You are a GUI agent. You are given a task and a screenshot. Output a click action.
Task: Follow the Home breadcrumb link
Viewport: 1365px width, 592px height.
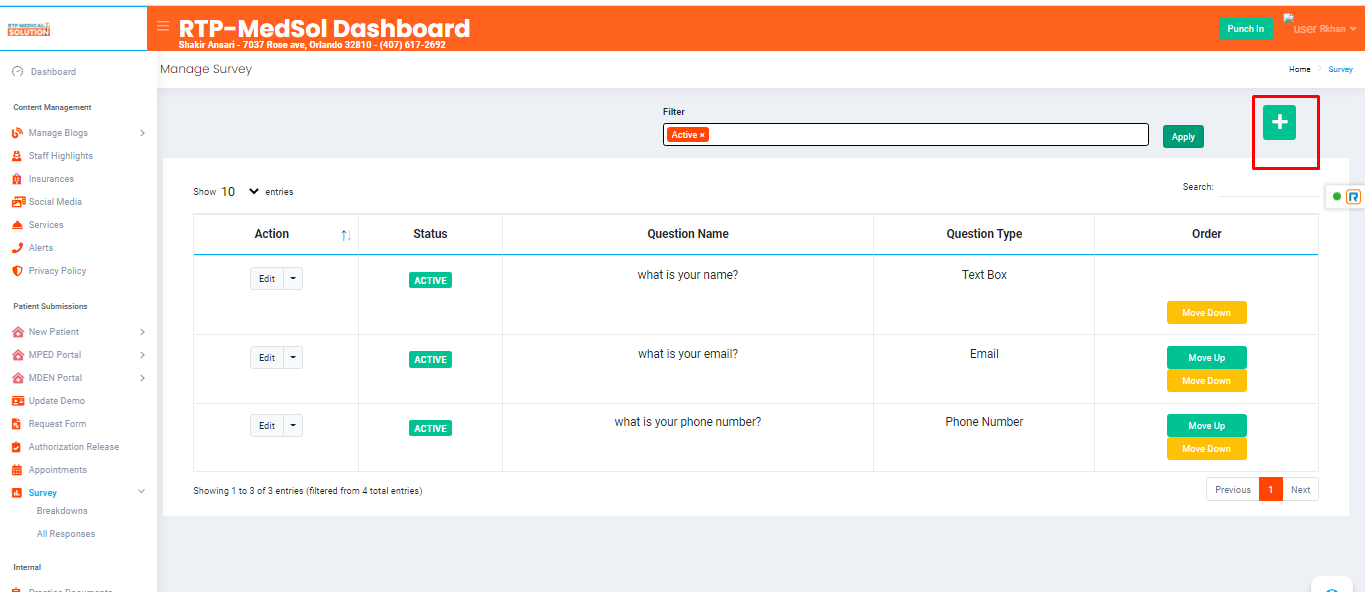[x=1299, y=70]
